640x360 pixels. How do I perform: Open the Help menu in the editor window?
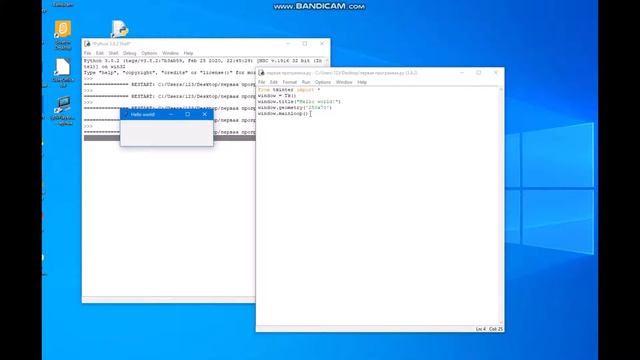(x=362, y=82)
